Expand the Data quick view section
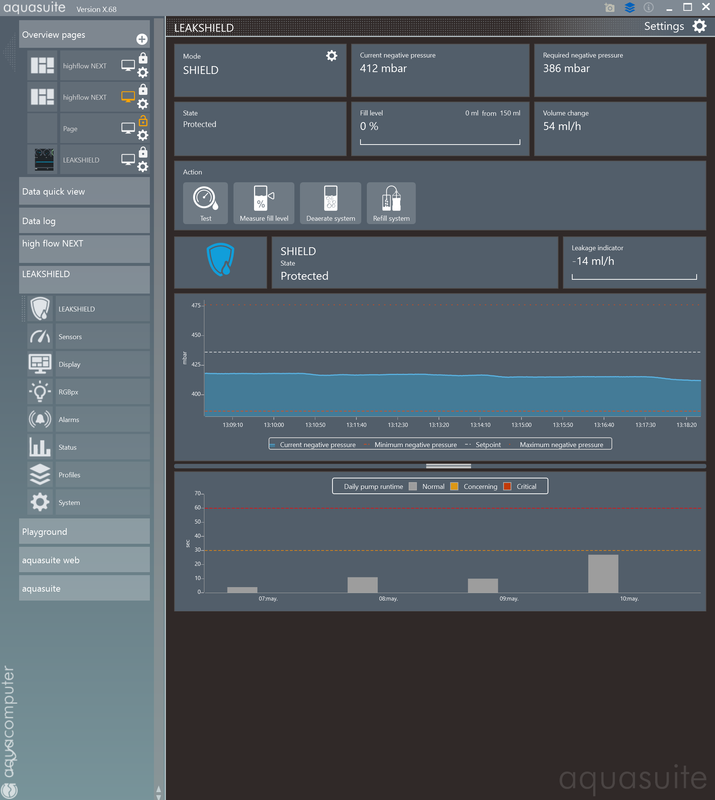This screenshot has height=800, width=715. click(x=84, y=191)
